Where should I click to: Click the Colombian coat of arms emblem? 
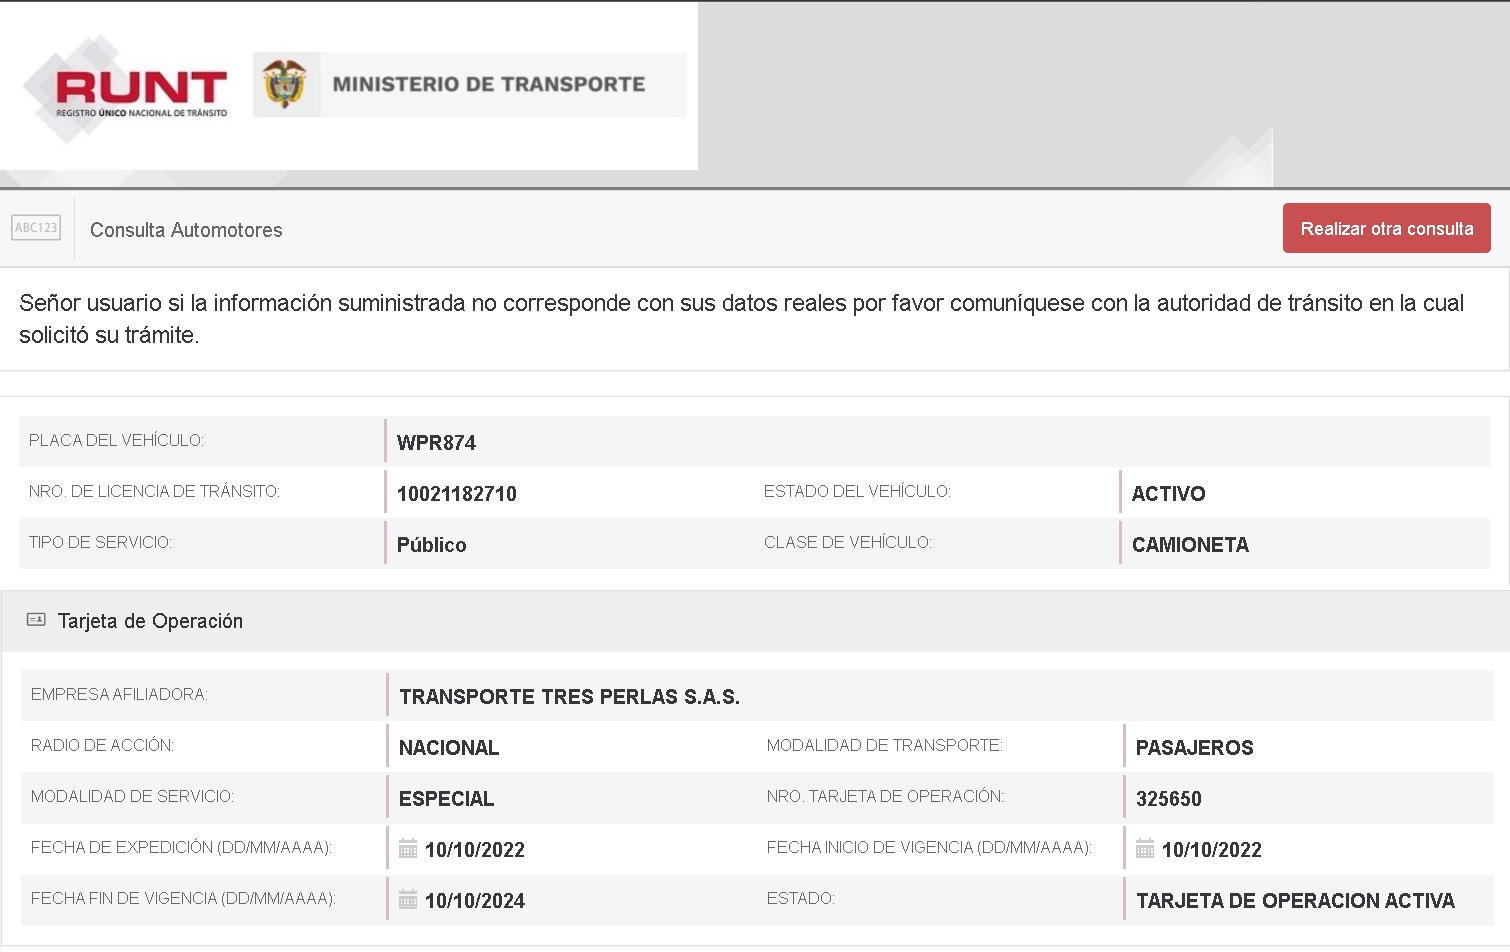[285, 84]
